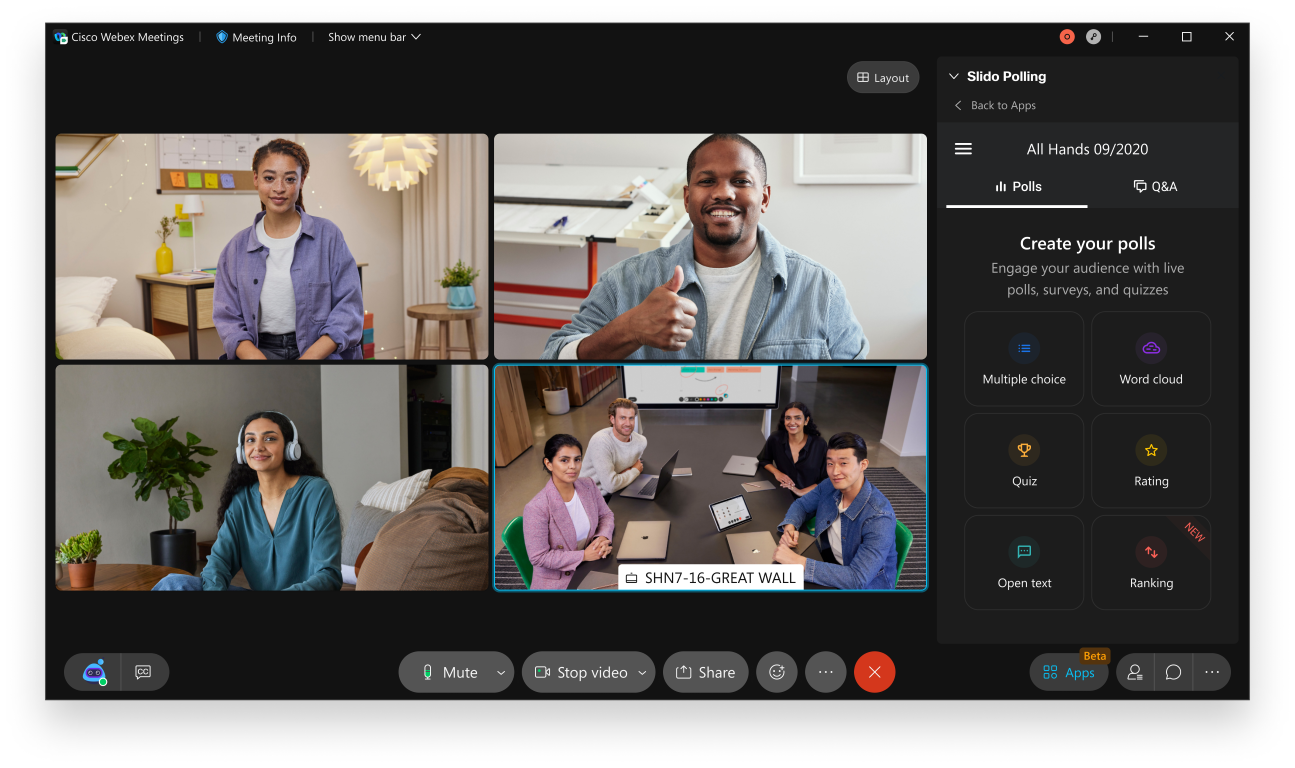This screenshot has width=1295, height=768.
Task: Switch to the Polls tab
Action: tap(1017, 187)
